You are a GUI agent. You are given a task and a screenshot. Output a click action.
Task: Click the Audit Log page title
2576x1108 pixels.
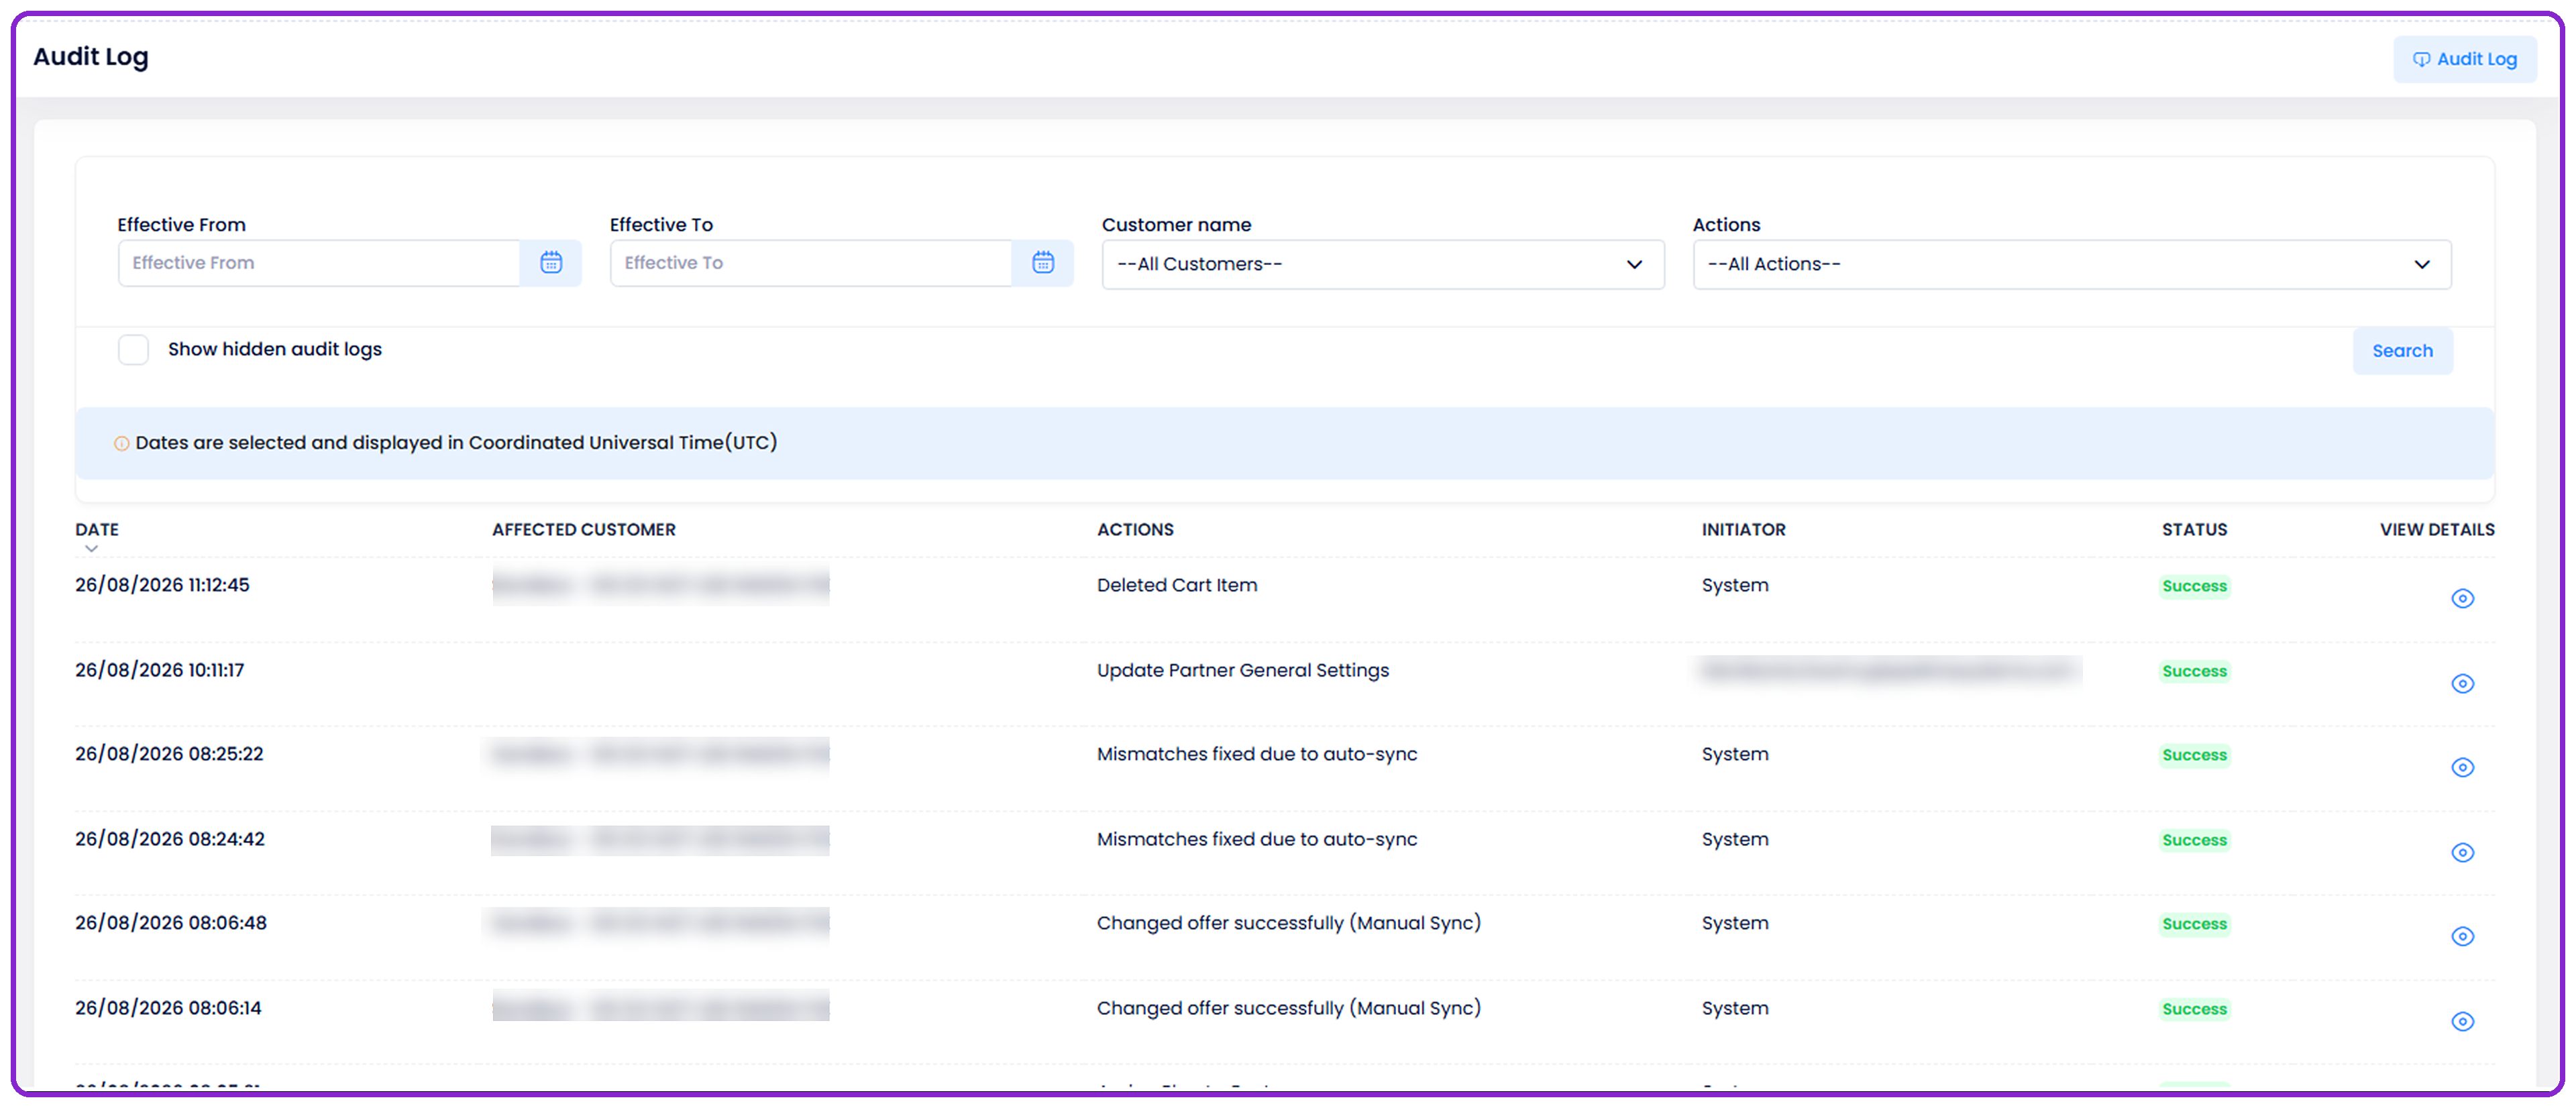(x=91, y=57)
